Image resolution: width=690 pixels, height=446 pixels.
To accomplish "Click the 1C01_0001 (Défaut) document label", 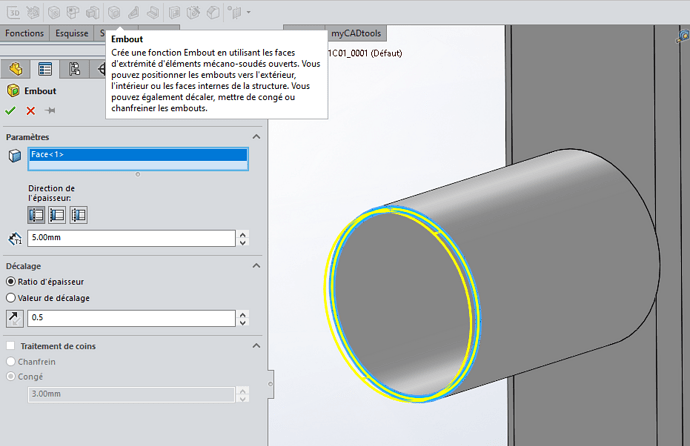I will click(365, 53).
